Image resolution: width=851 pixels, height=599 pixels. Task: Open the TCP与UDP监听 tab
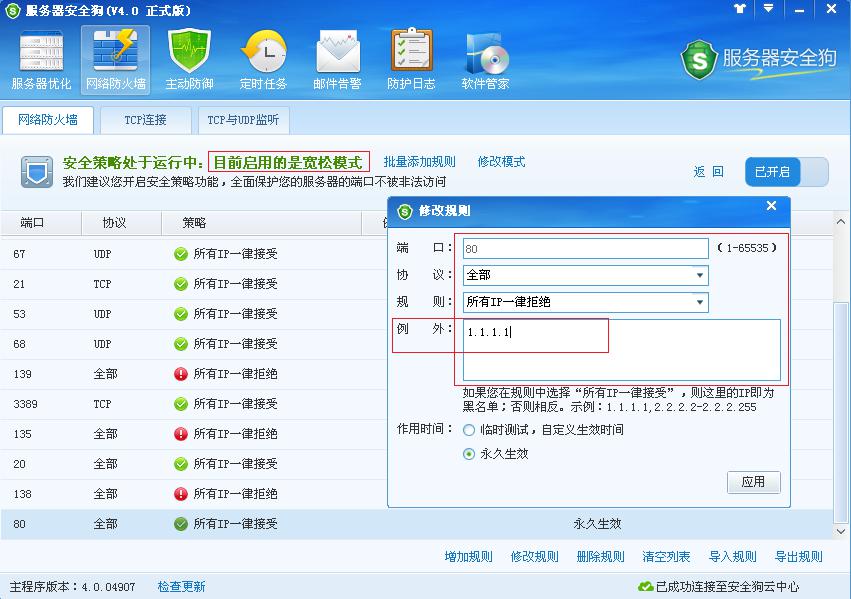243,119
